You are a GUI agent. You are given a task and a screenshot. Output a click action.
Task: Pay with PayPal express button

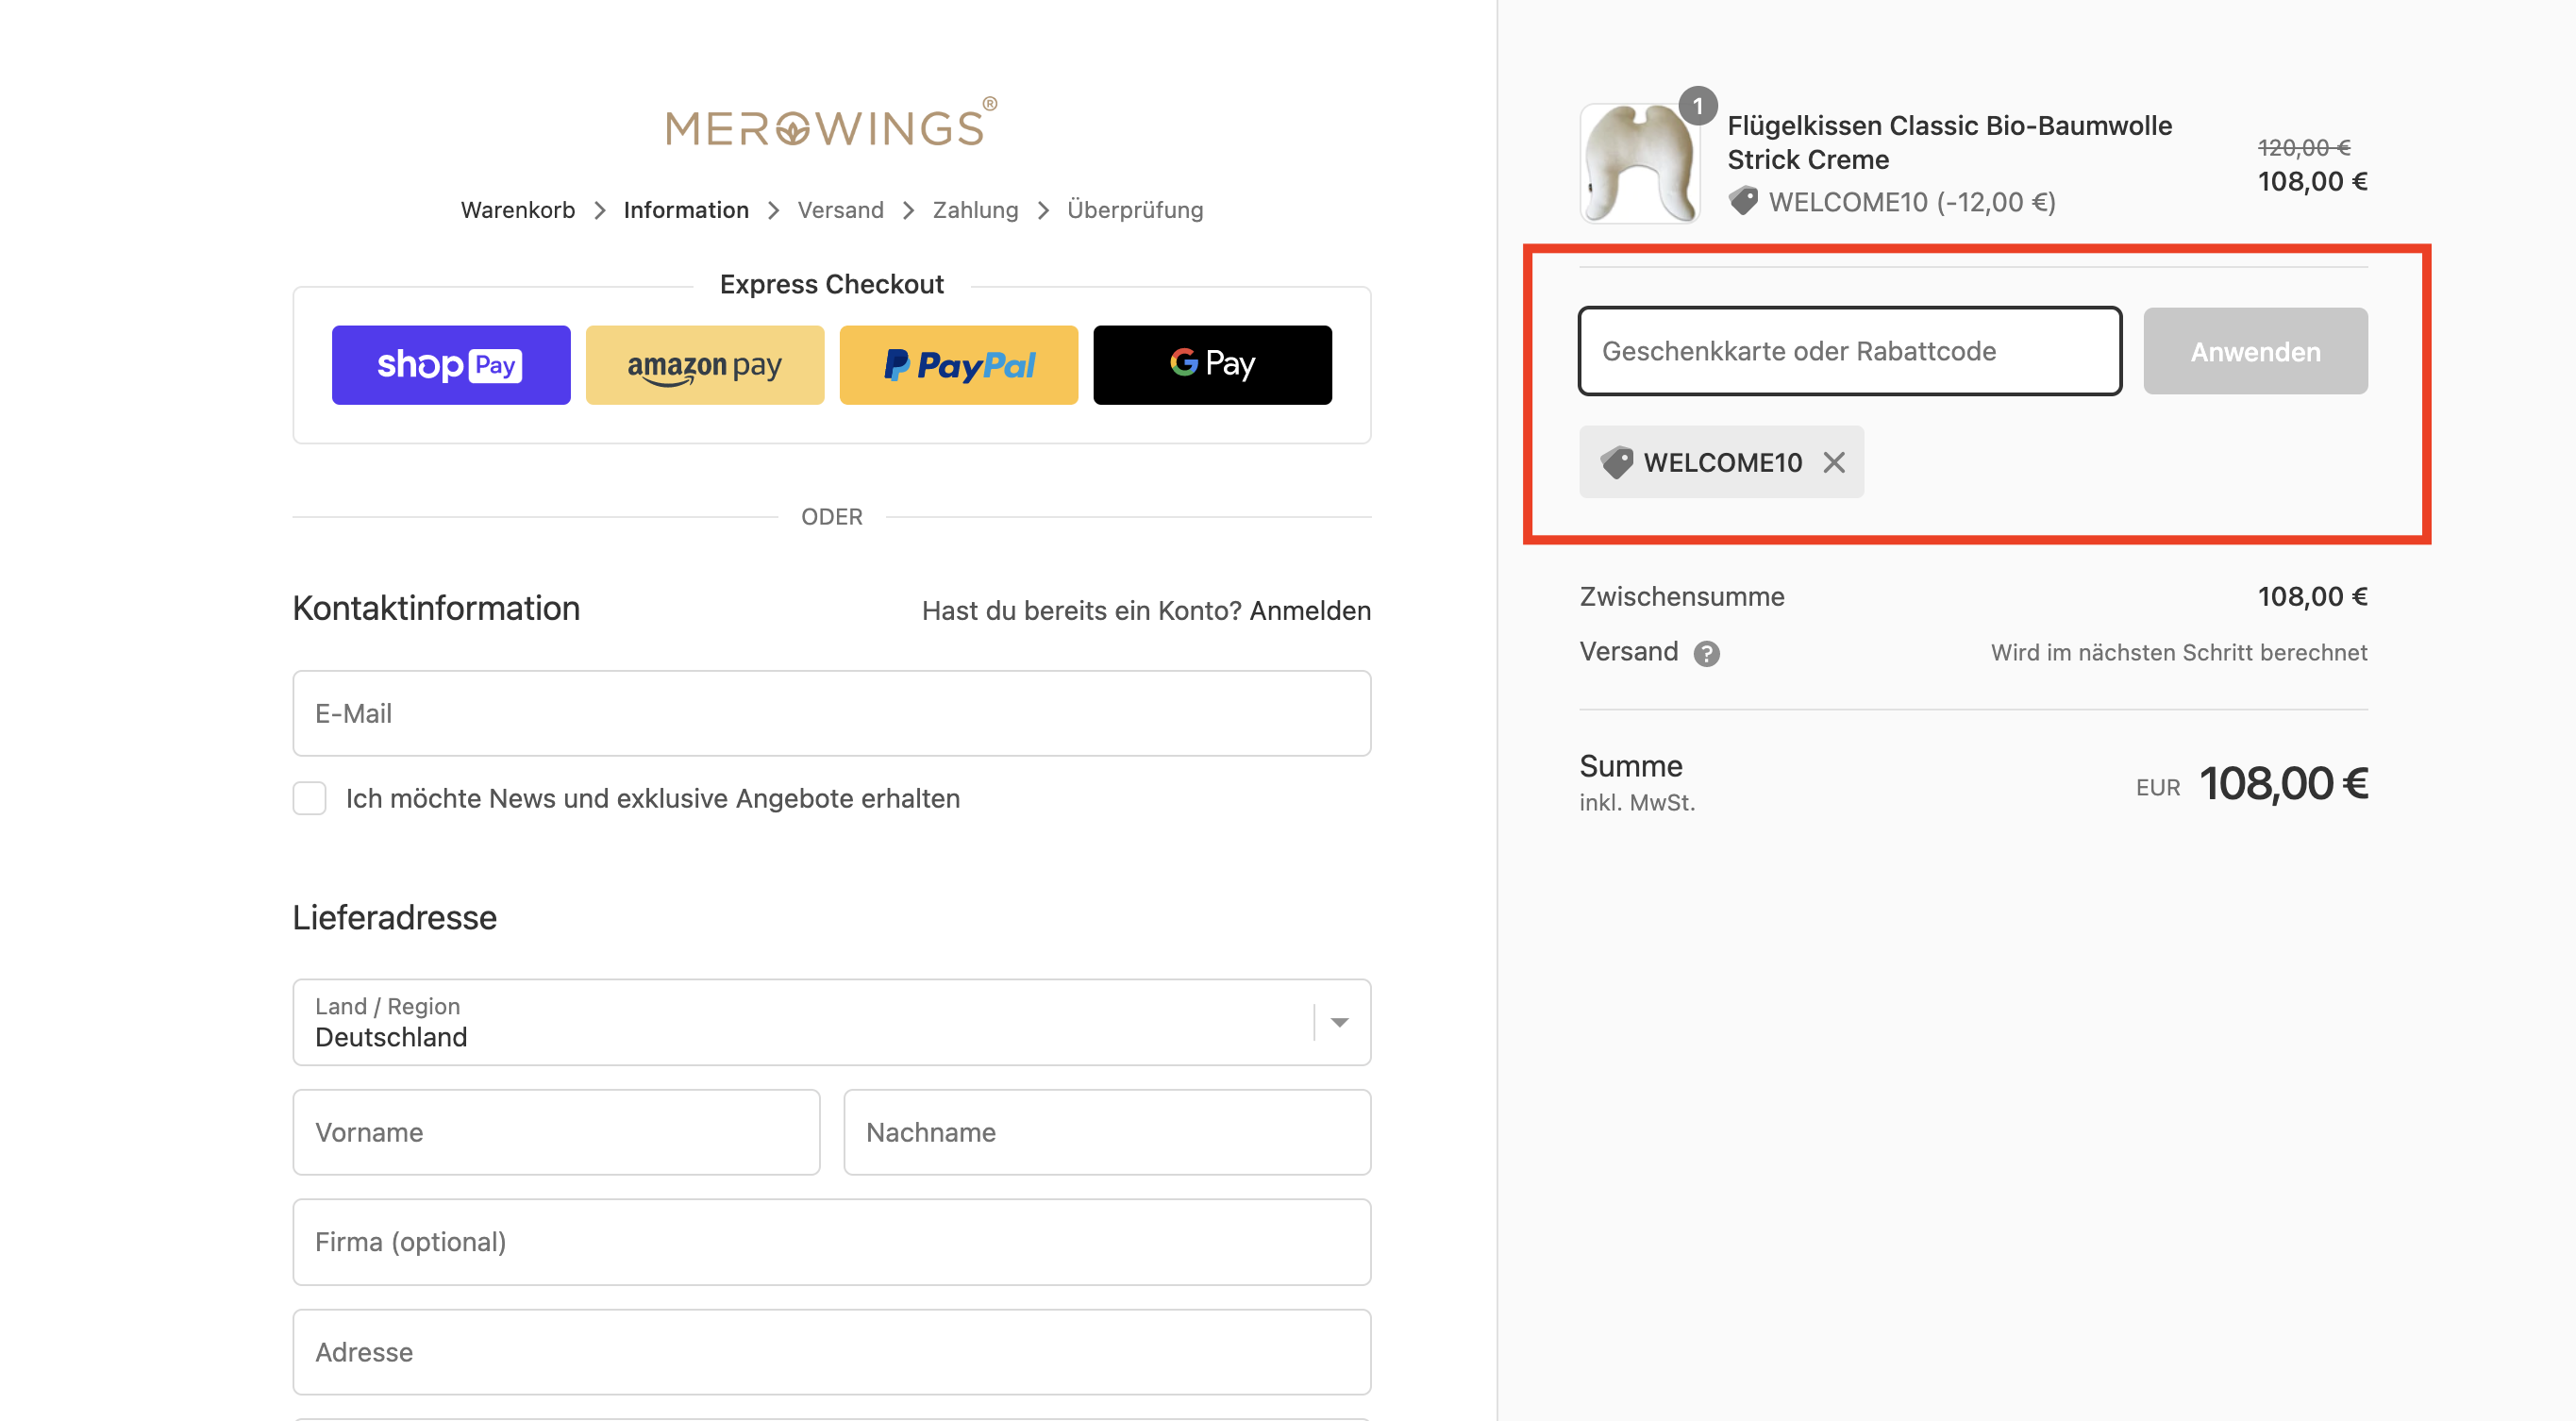point(959,365)
